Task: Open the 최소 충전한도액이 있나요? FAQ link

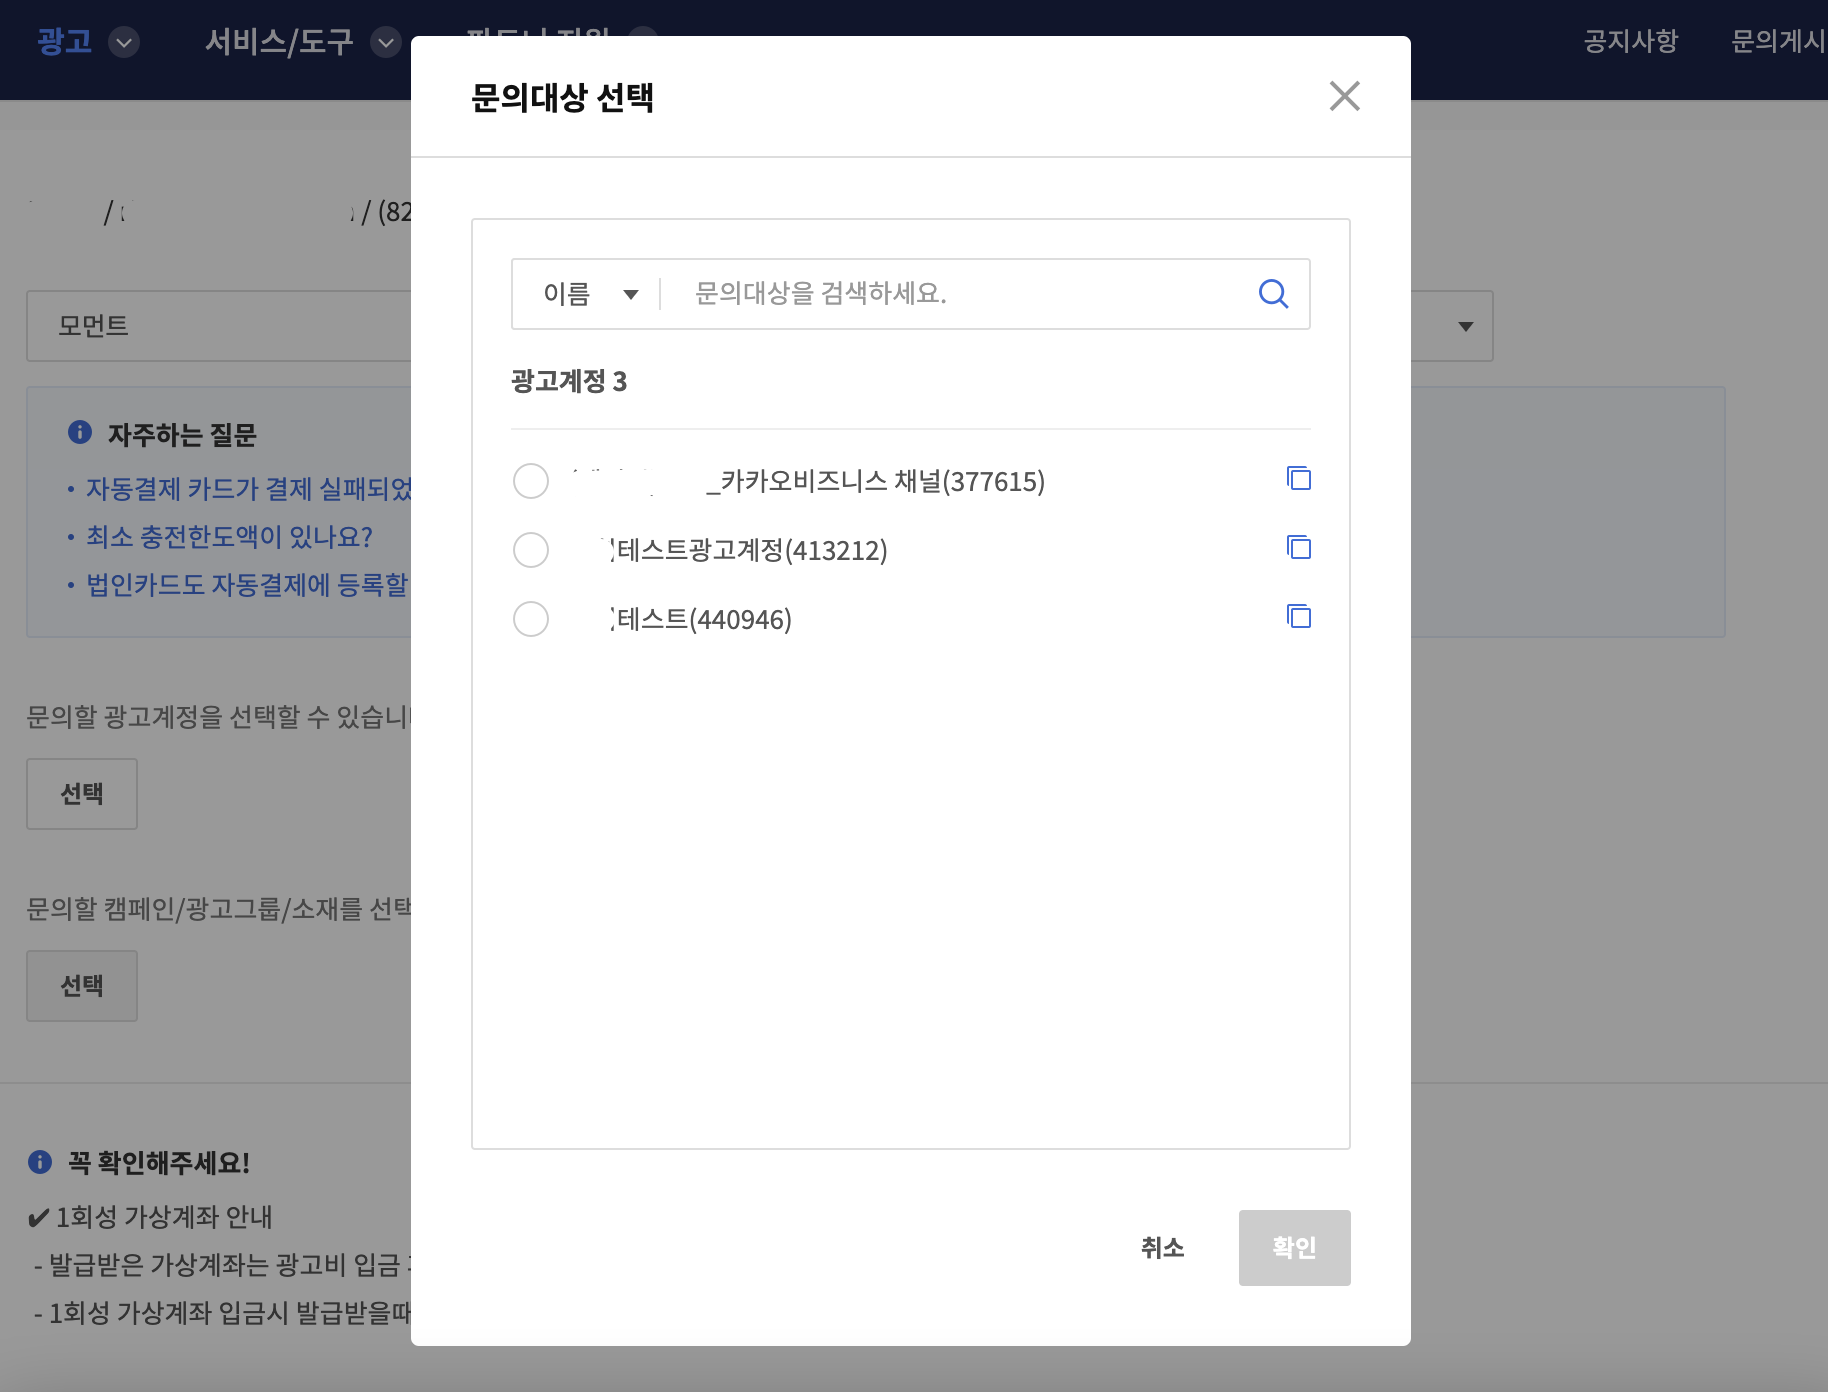Action: [229, 537]
